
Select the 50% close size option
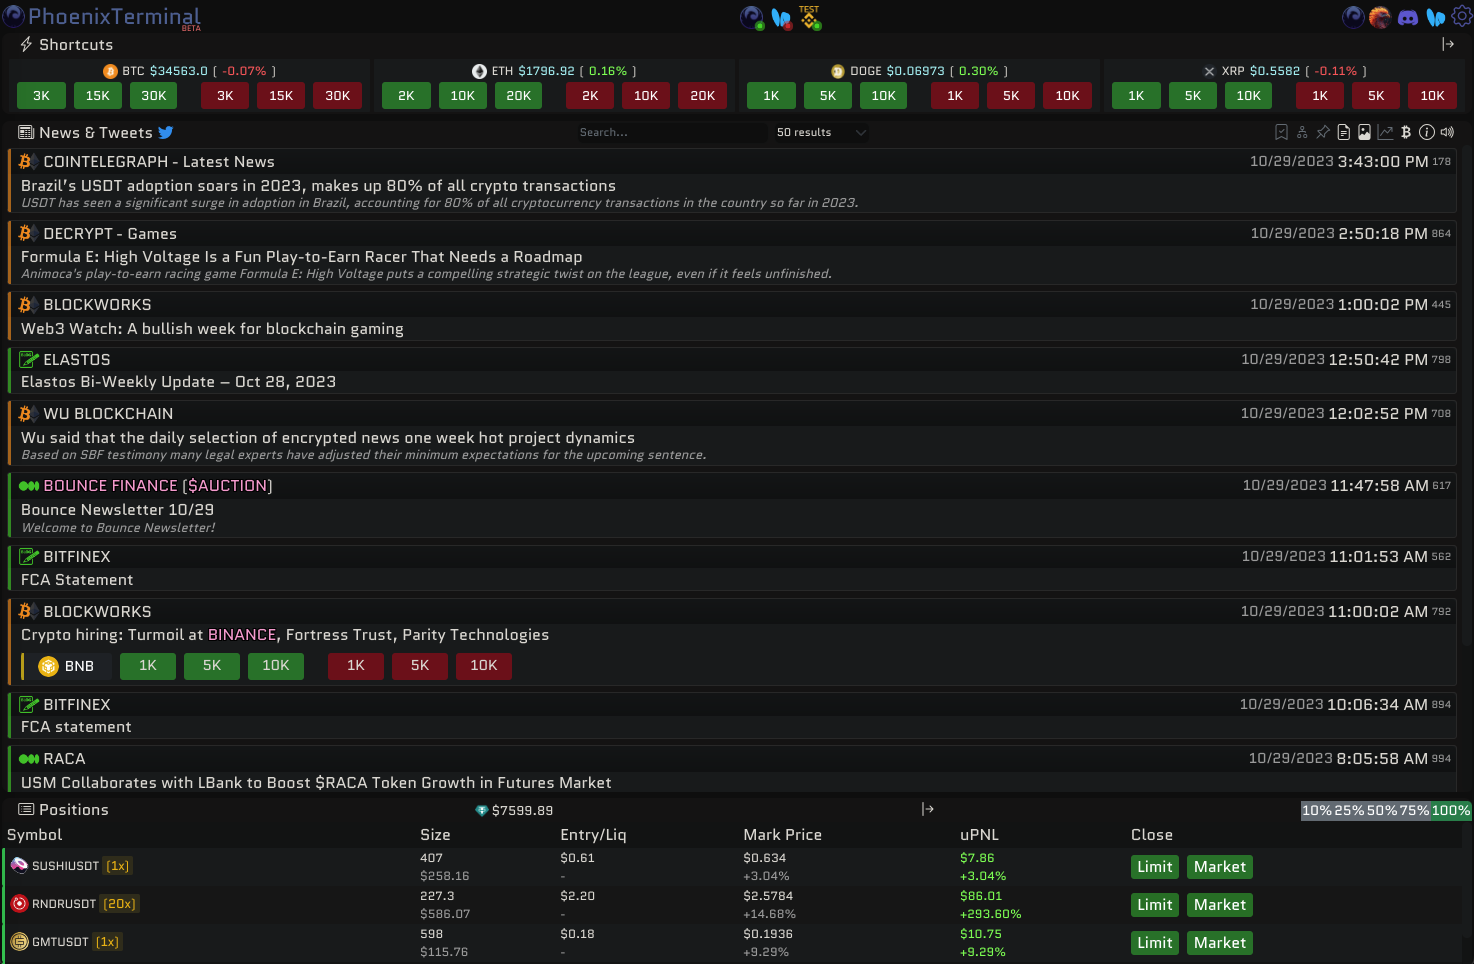1382,811
